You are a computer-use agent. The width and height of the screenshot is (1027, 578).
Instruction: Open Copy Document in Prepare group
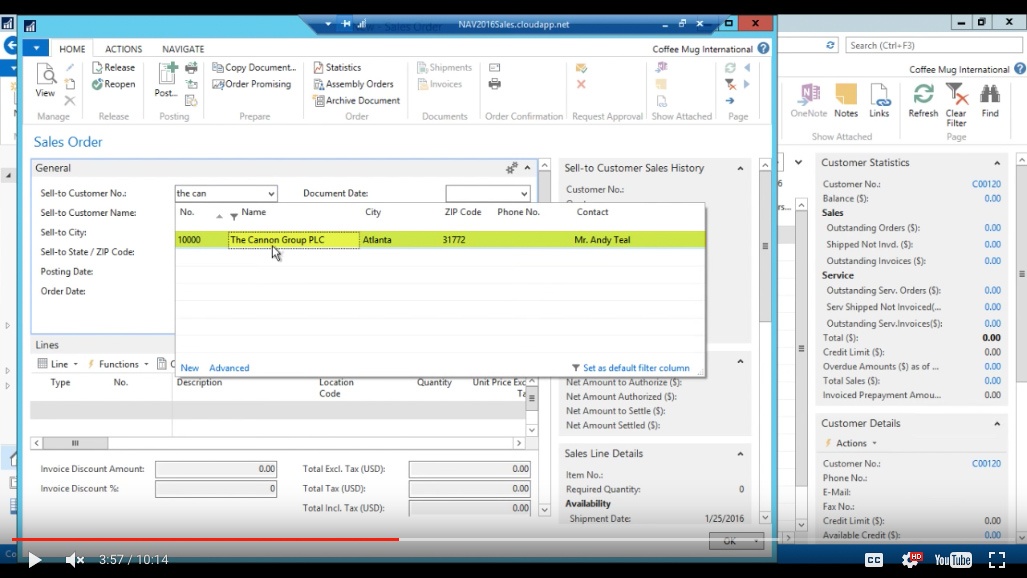(x=254, y=67)
